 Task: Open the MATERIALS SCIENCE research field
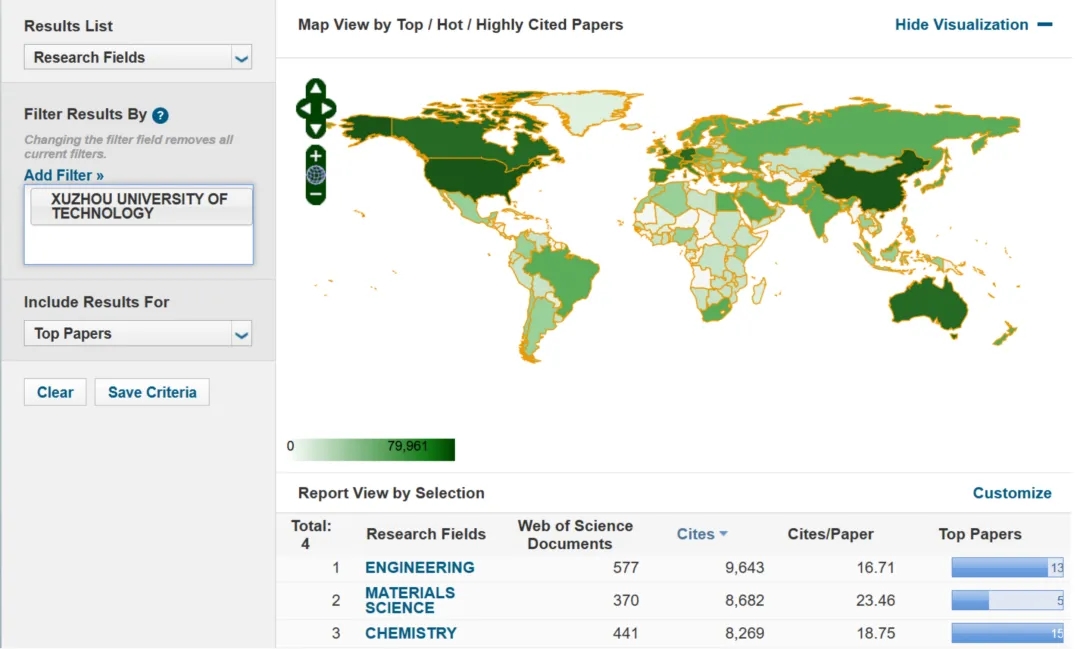pyautogui.click(x=409, y=600)
